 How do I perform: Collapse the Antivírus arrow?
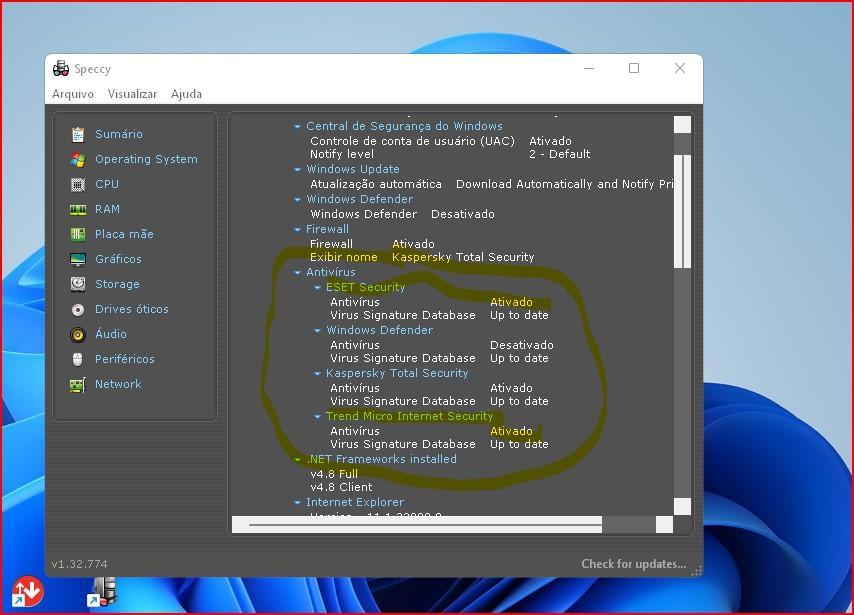(x=297, y=272)
